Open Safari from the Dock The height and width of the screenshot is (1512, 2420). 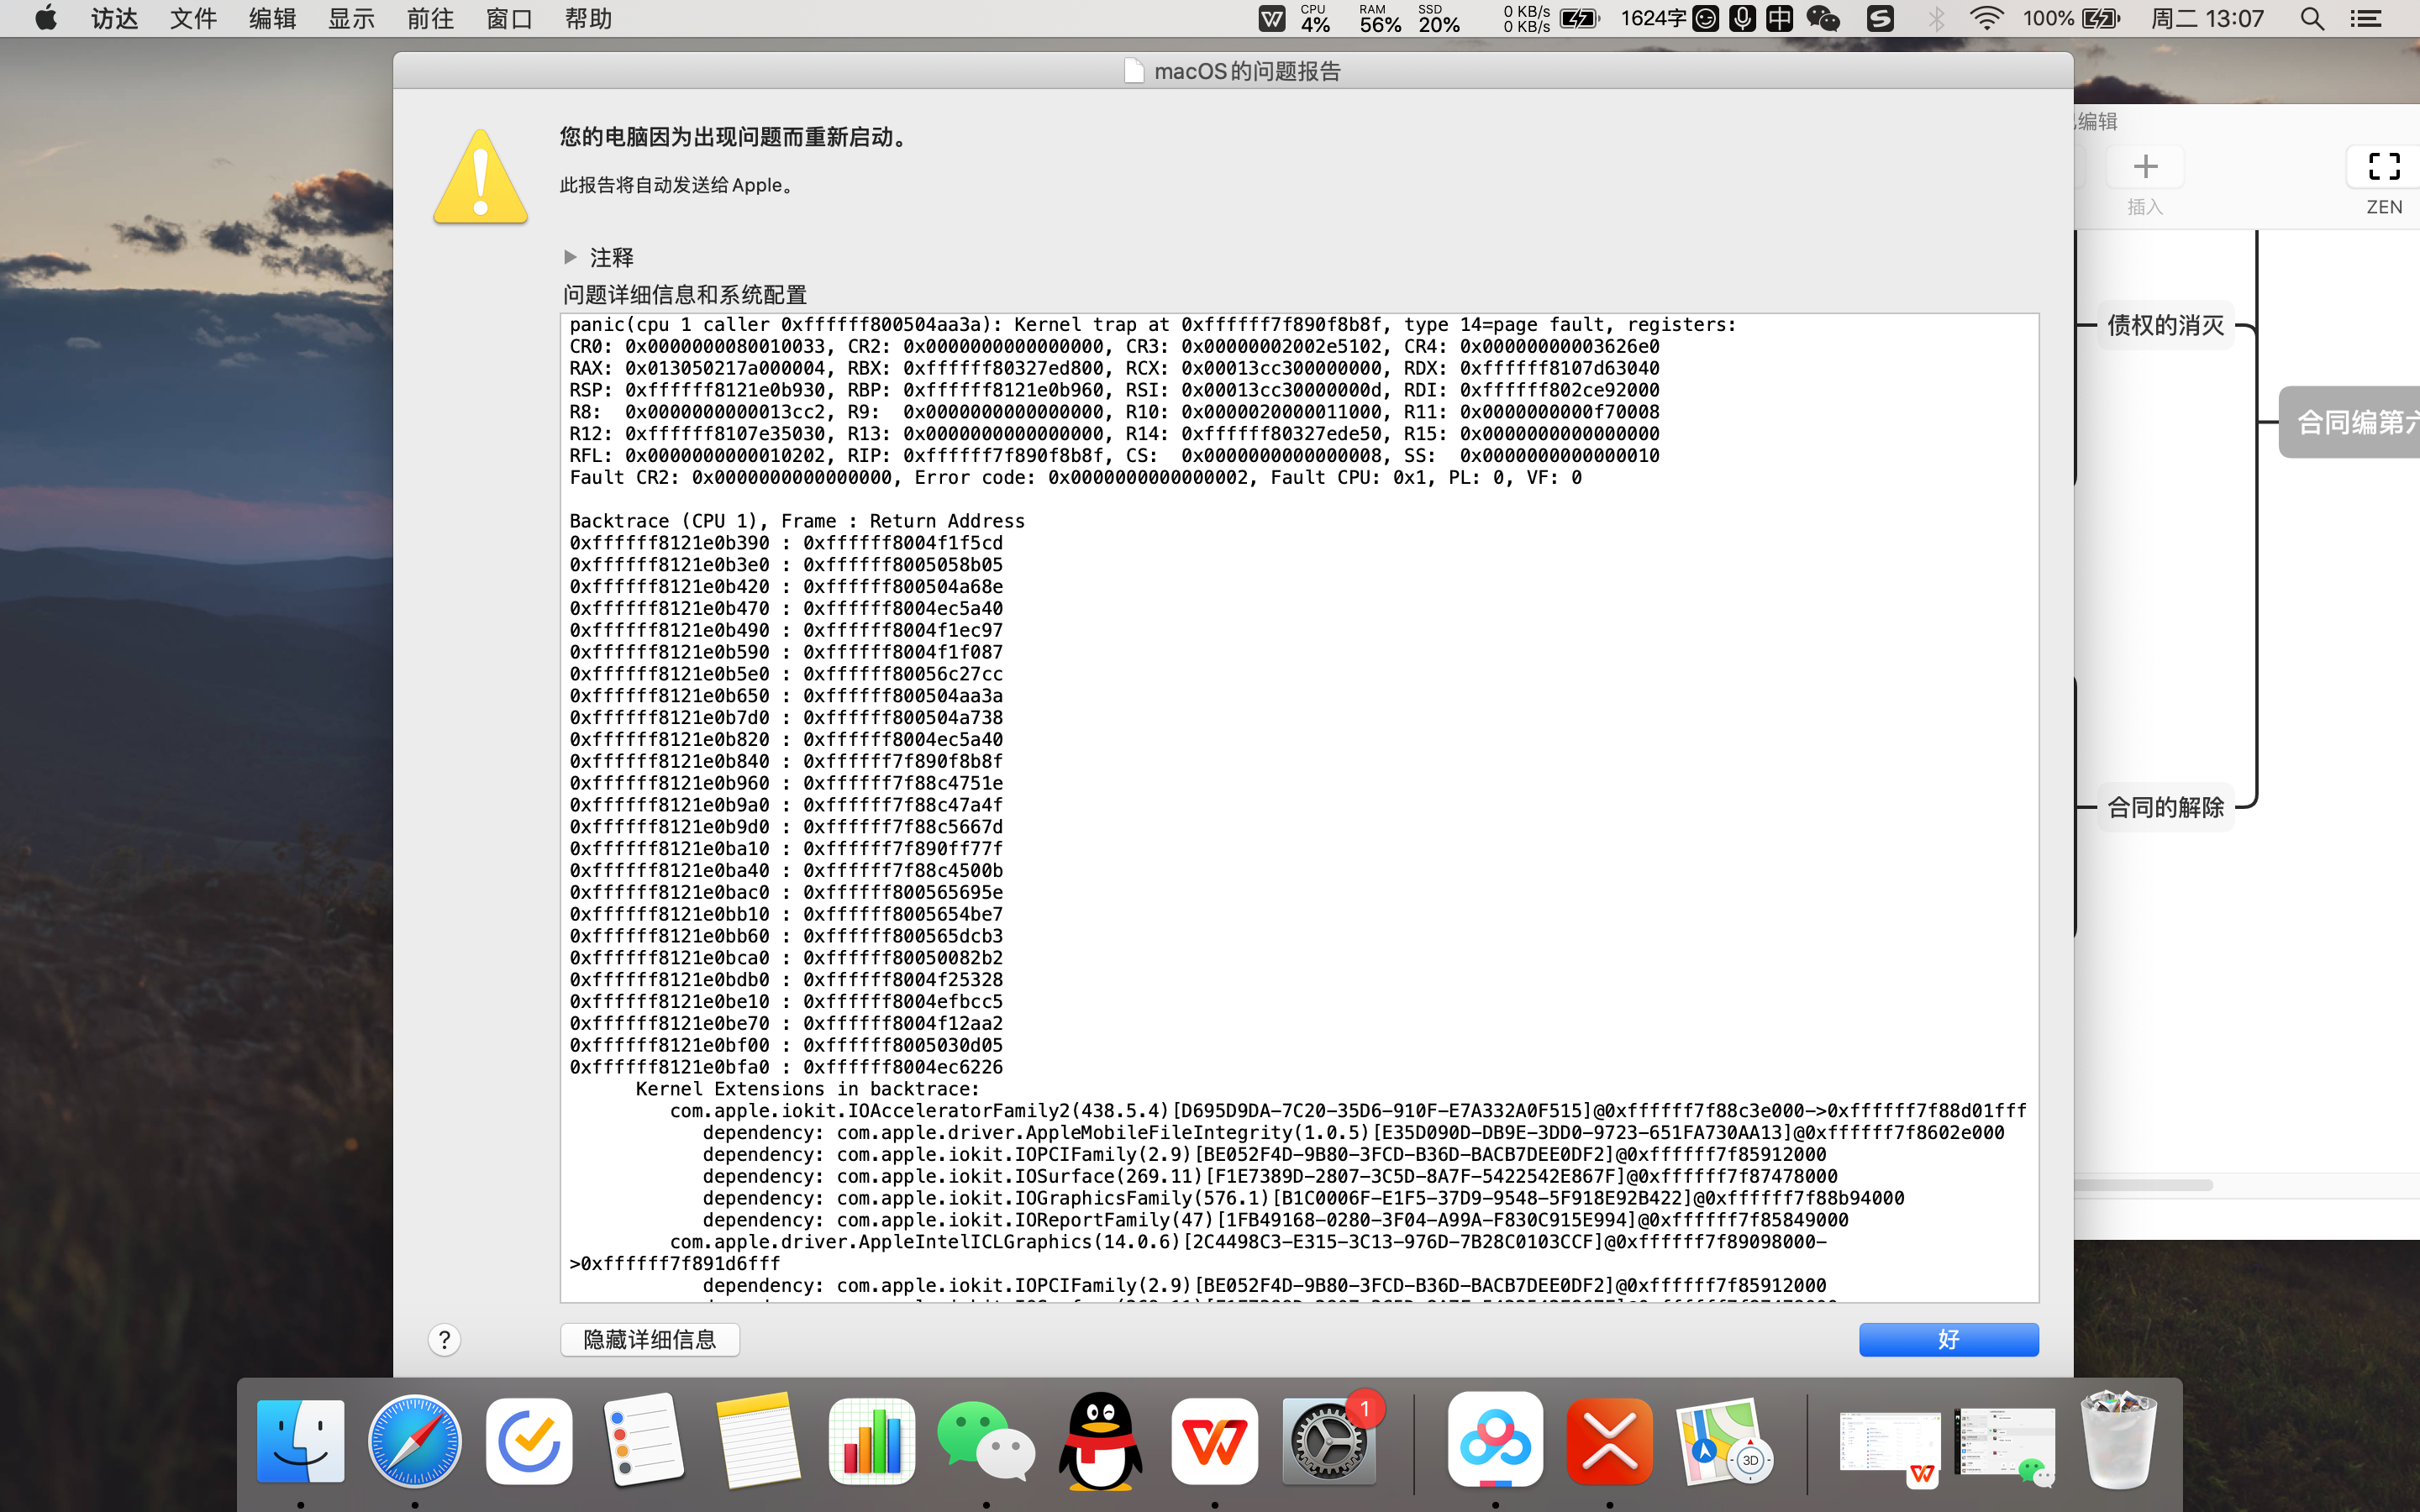pyautogui.click(x=414, y=1441)
